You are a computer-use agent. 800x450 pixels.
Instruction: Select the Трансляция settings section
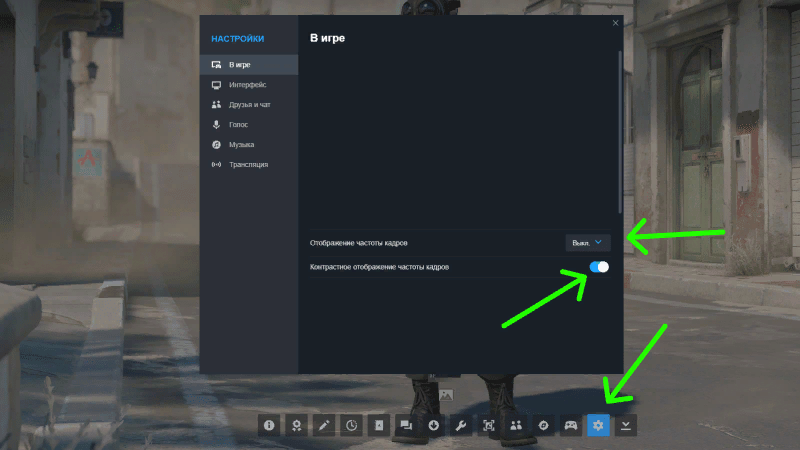click(249, 164)
